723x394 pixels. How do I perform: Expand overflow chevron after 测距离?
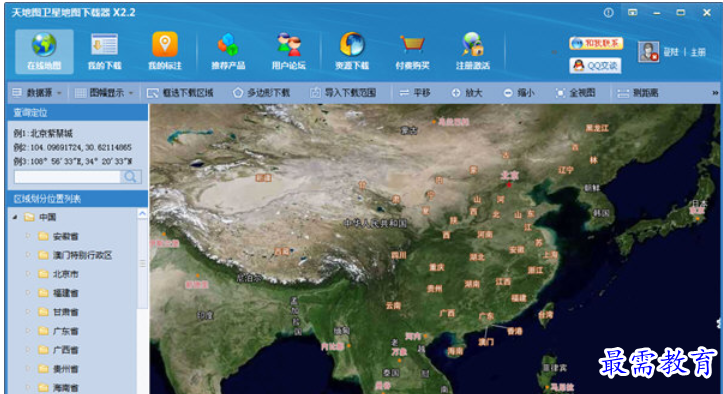[x=715, y=93]
